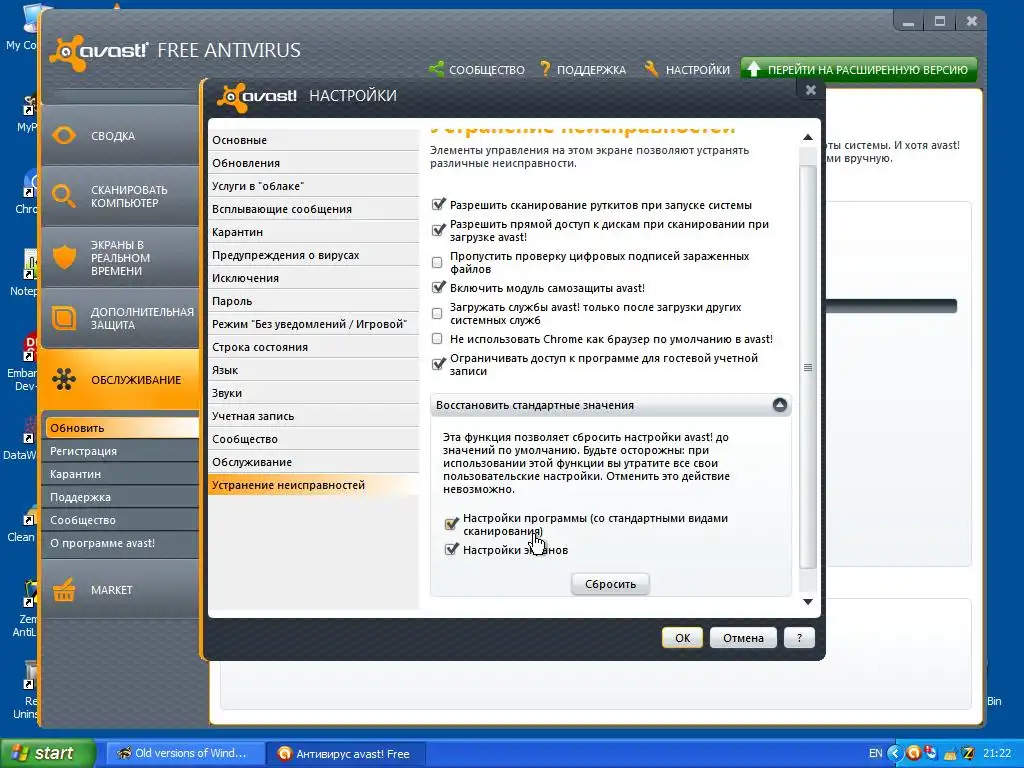Screen dimensions: 1024x768
Task: Open Всплывающие сообщения settings category
Action: pyautogui.click(x=313, y=209)
